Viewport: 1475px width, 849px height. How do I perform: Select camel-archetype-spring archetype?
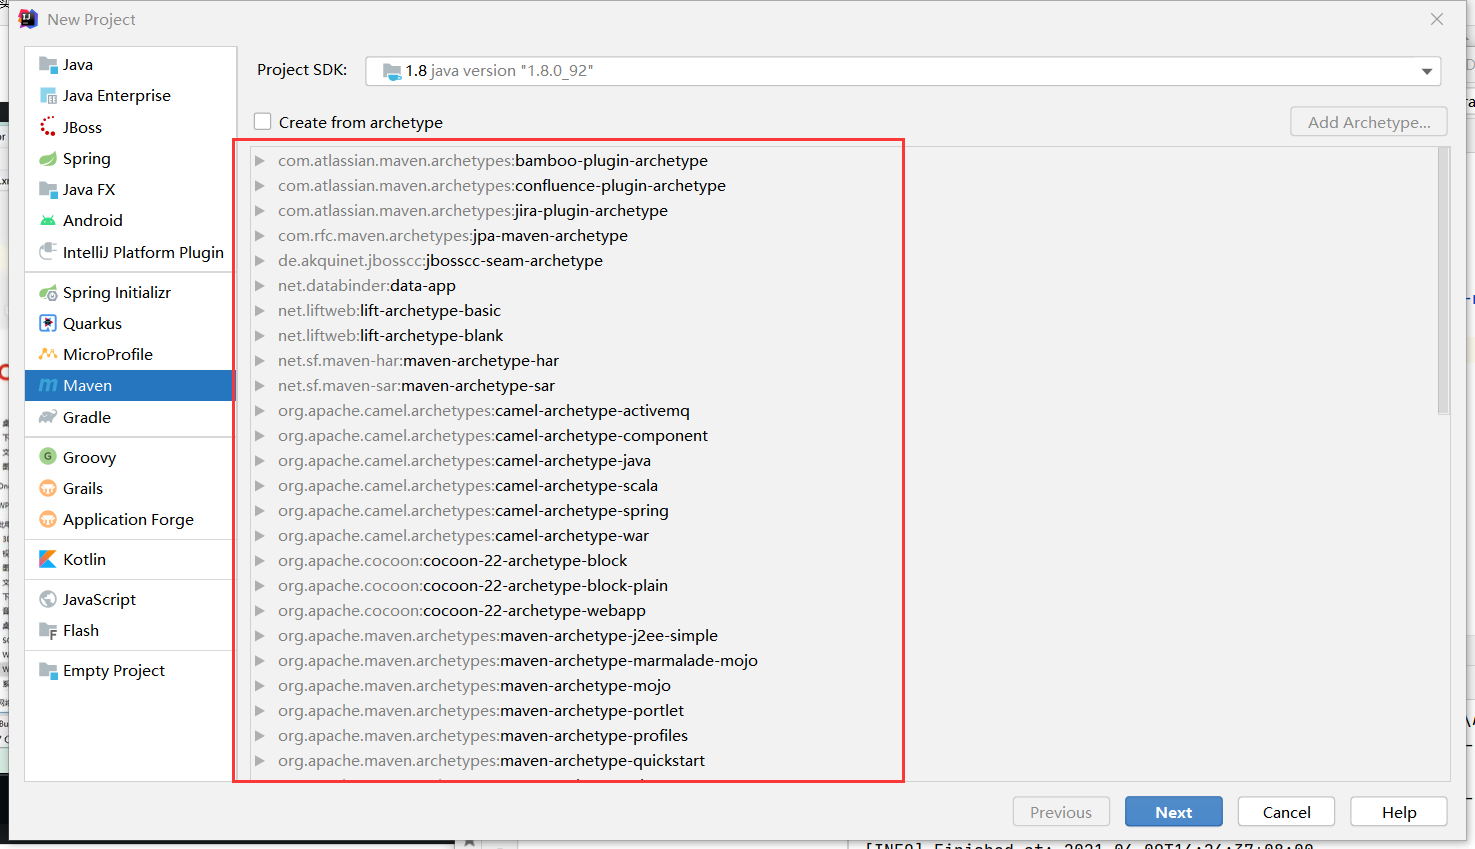tap(473, 510)
